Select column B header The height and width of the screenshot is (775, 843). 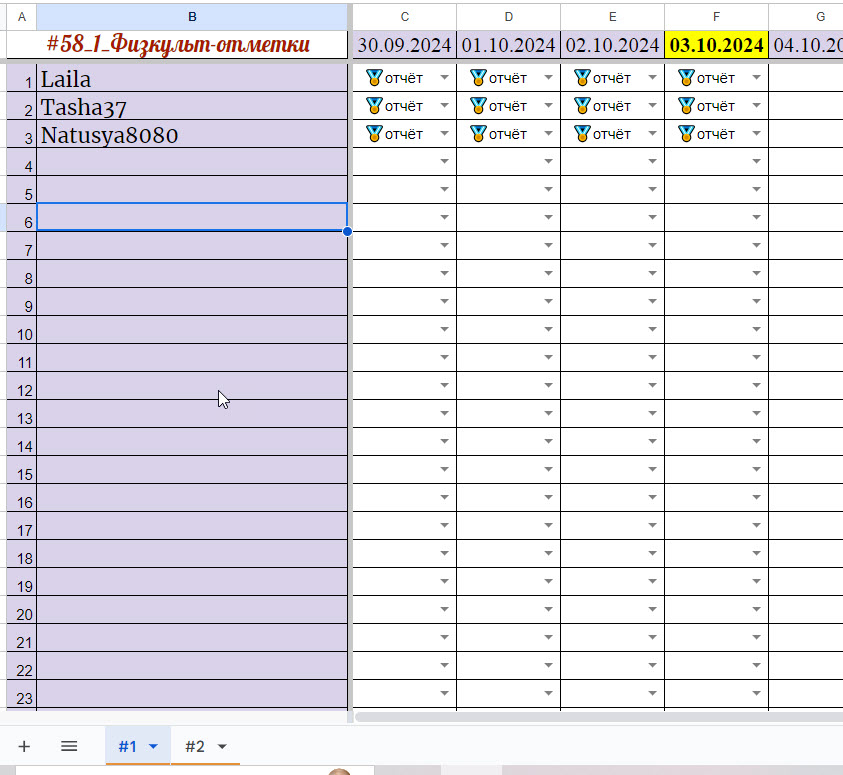coord(192,16)
